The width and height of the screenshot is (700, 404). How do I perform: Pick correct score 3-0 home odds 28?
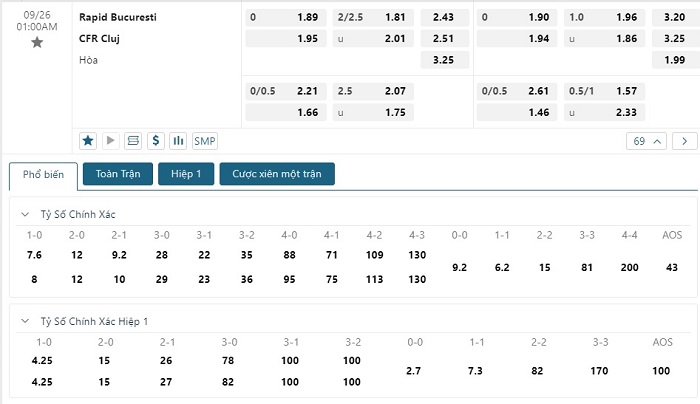(x=162, y=255)
